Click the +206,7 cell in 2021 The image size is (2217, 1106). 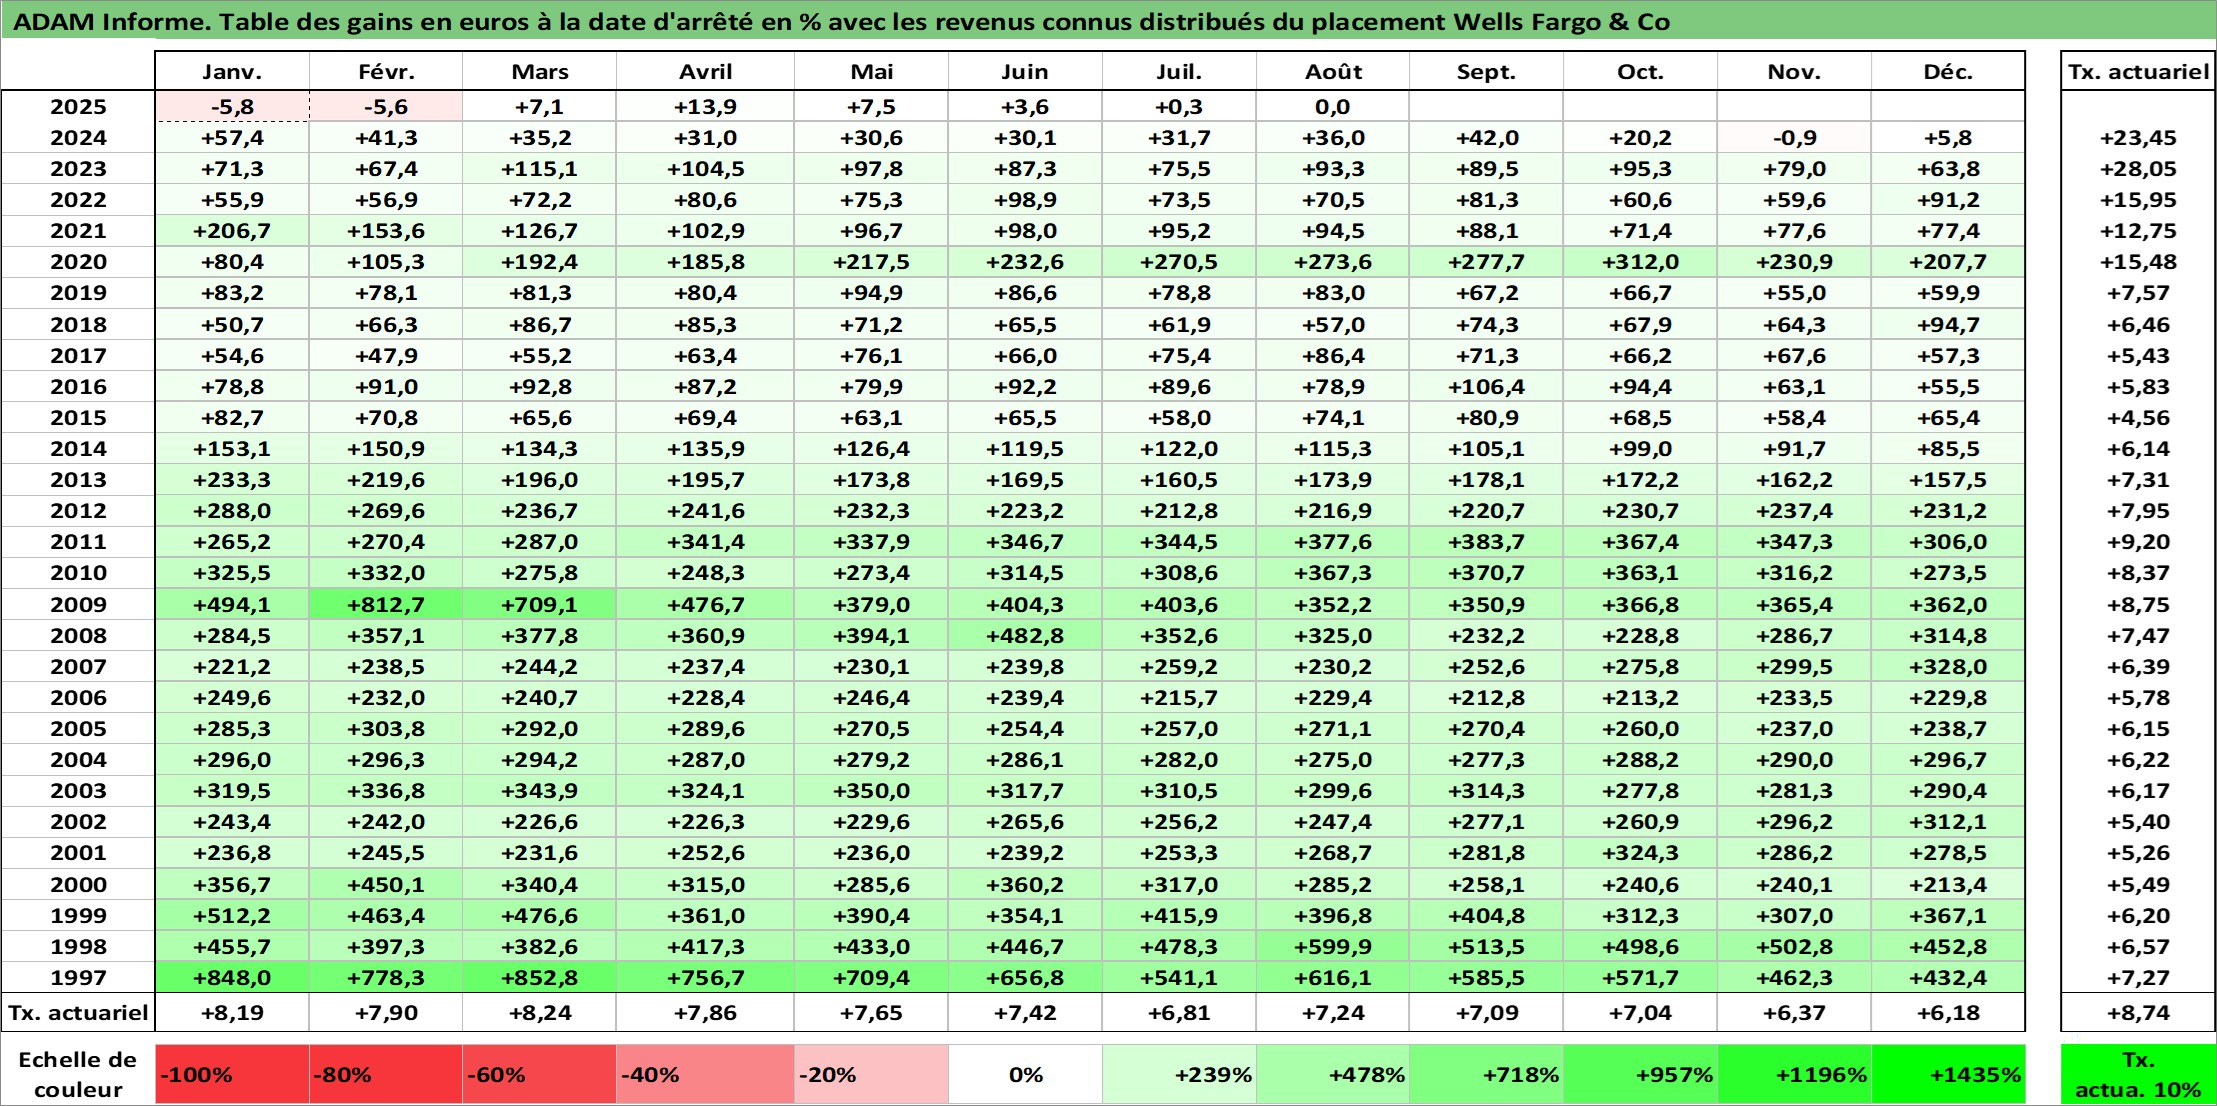point(232,231)
